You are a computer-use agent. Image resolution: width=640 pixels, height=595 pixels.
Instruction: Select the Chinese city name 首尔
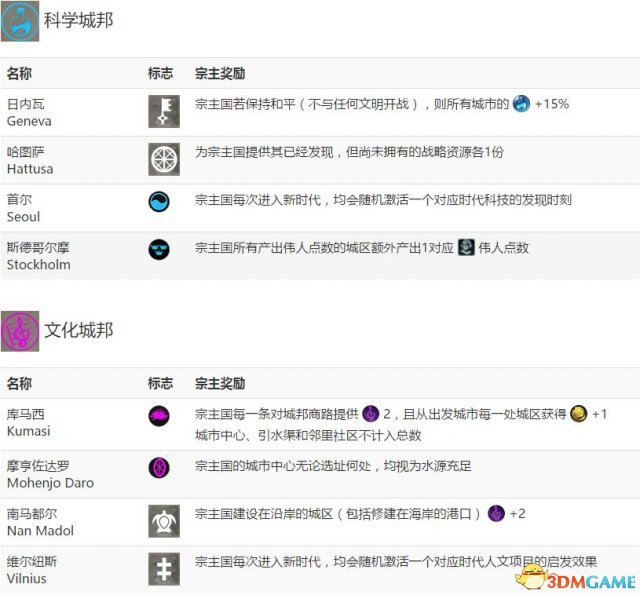19,200
